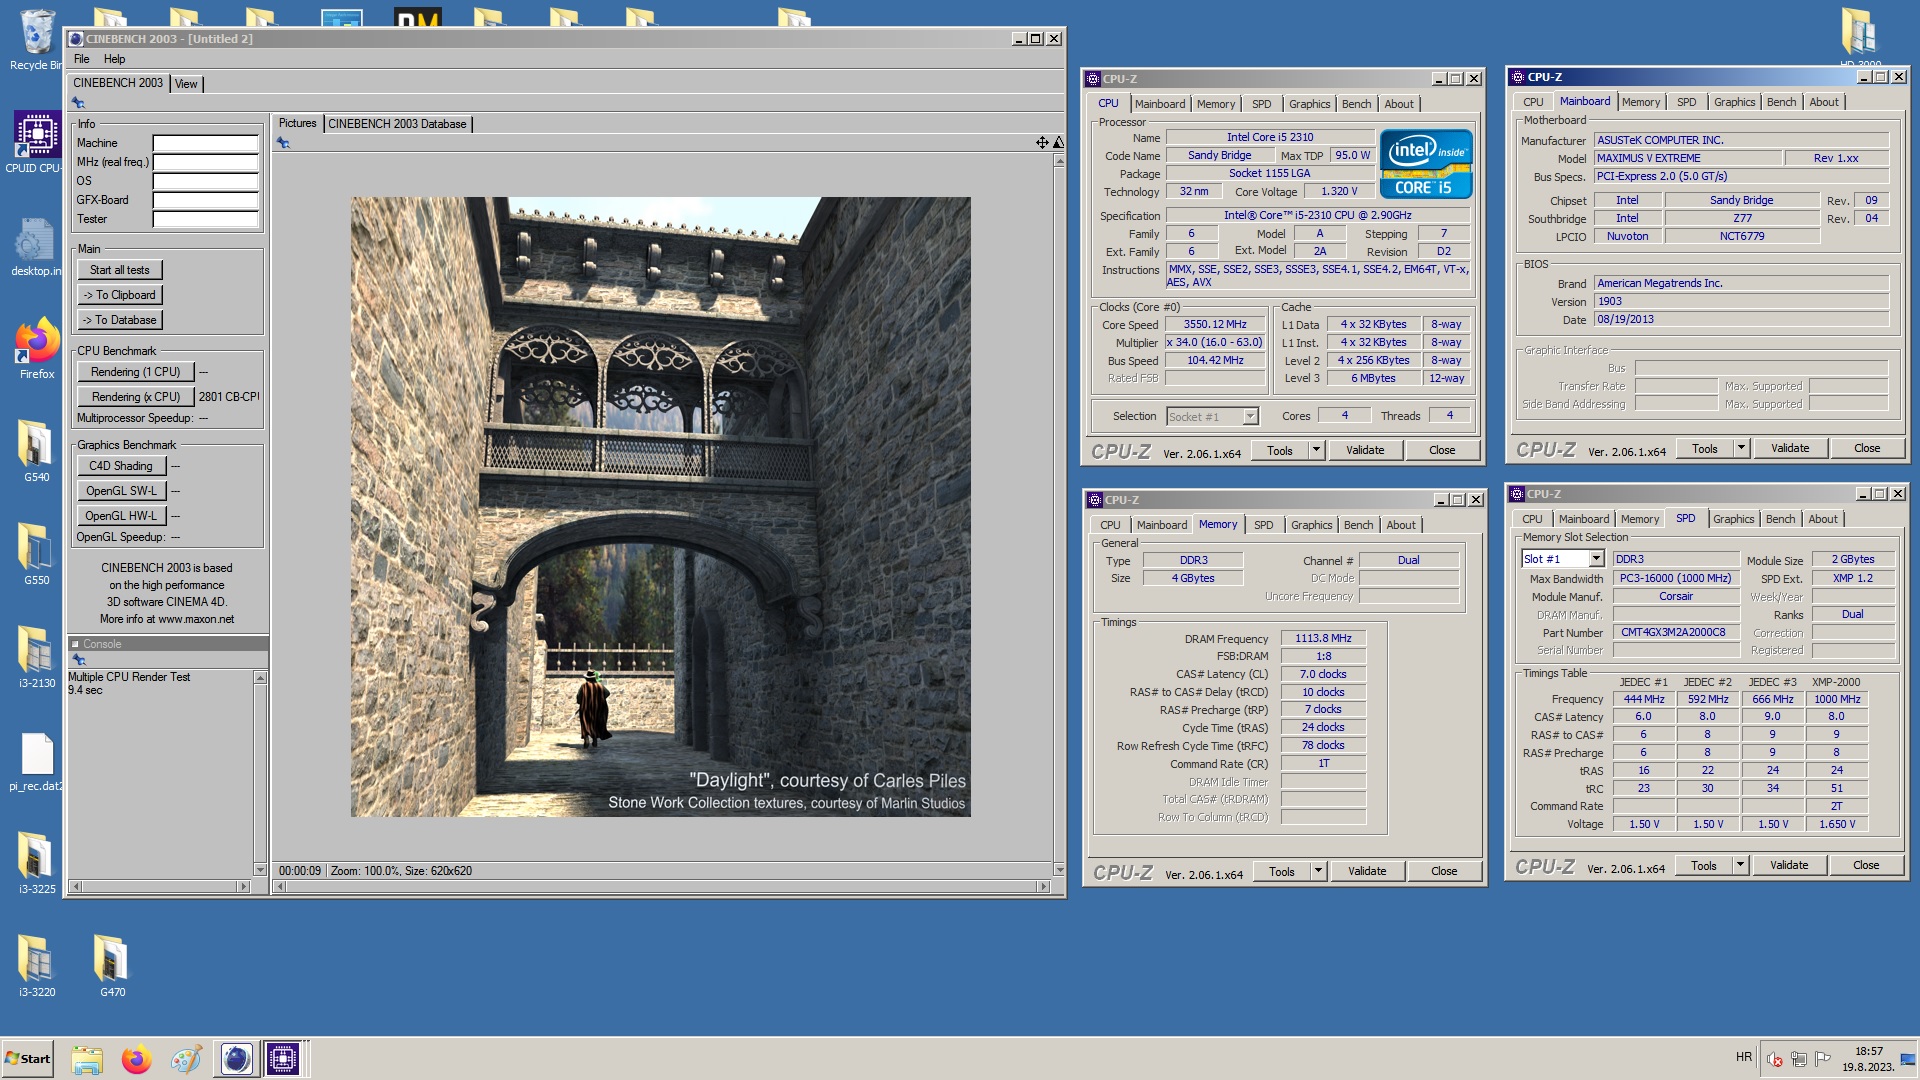Click volume muted tray icon
The height and width of the screenshot is (1080, 1920).
tap(1775, 1059)
